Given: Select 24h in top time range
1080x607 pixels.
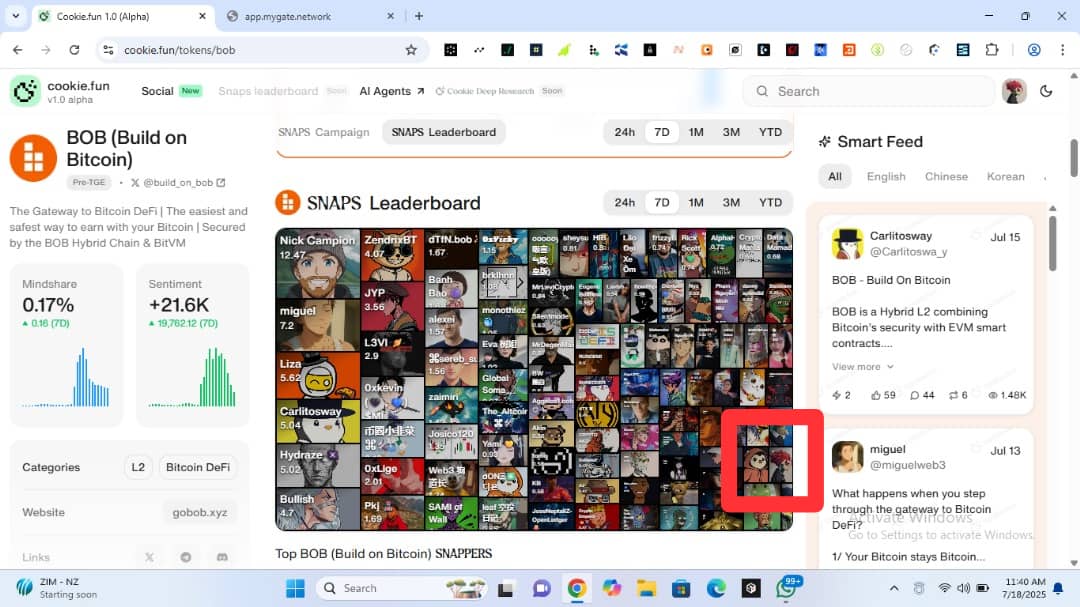Looking at the screenshot, I should [x=625, y=132].
